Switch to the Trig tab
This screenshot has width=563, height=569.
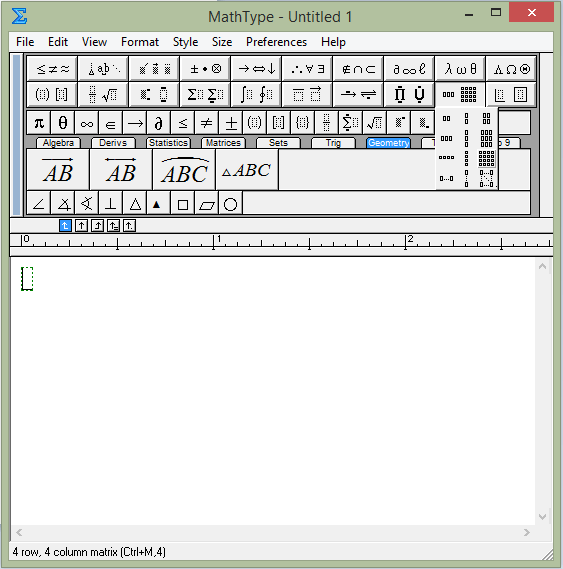tap(333, 143)
